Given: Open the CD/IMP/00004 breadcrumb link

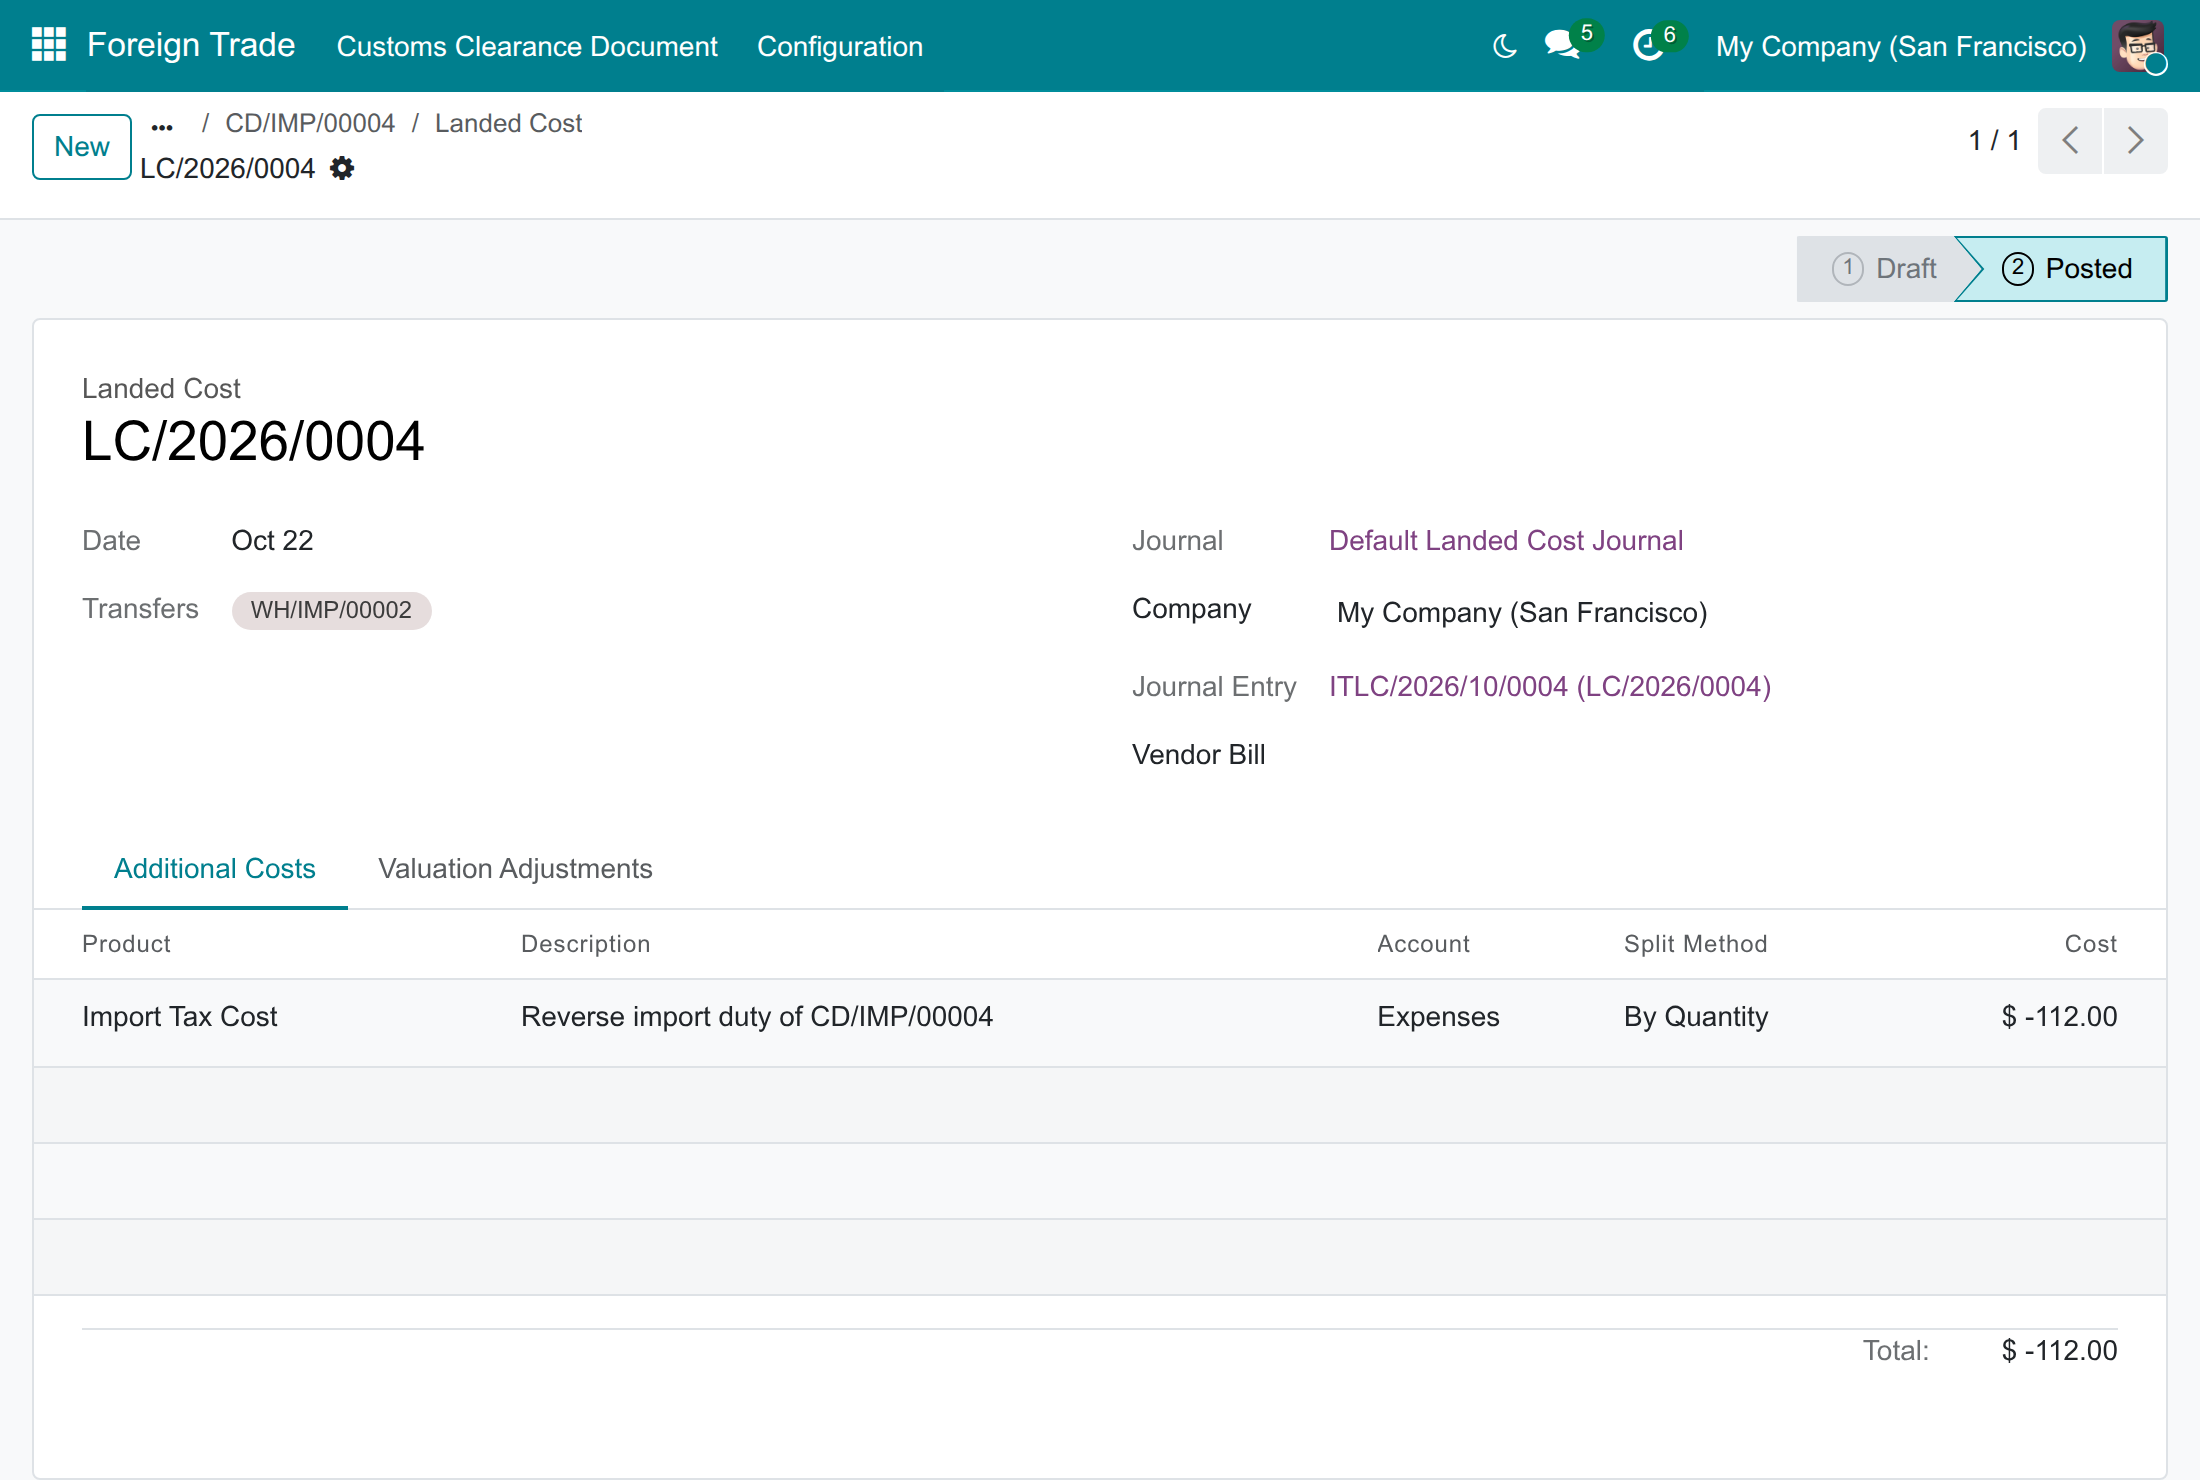Looking at the screenshot, I should tap(310, 123).
